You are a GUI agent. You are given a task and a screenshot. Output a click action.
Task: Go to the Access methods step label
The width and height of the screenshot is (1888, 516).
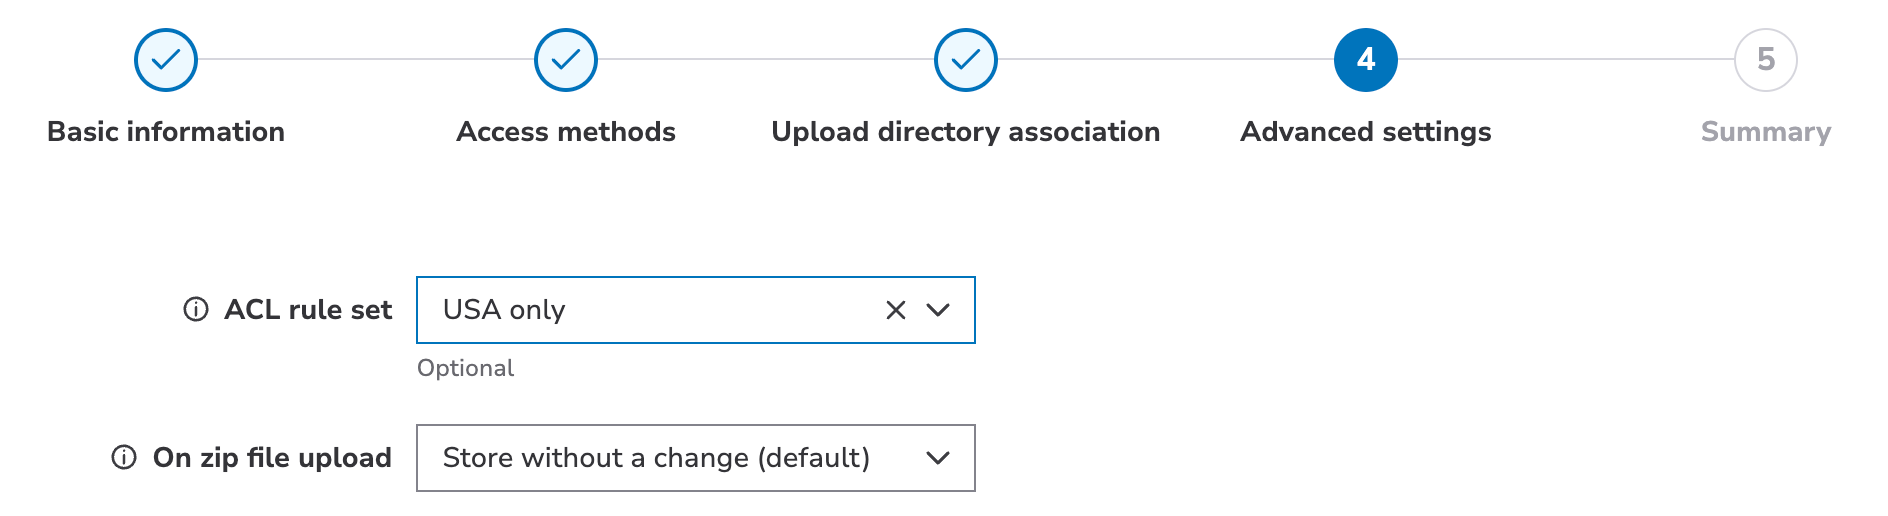tap(566, 132)
